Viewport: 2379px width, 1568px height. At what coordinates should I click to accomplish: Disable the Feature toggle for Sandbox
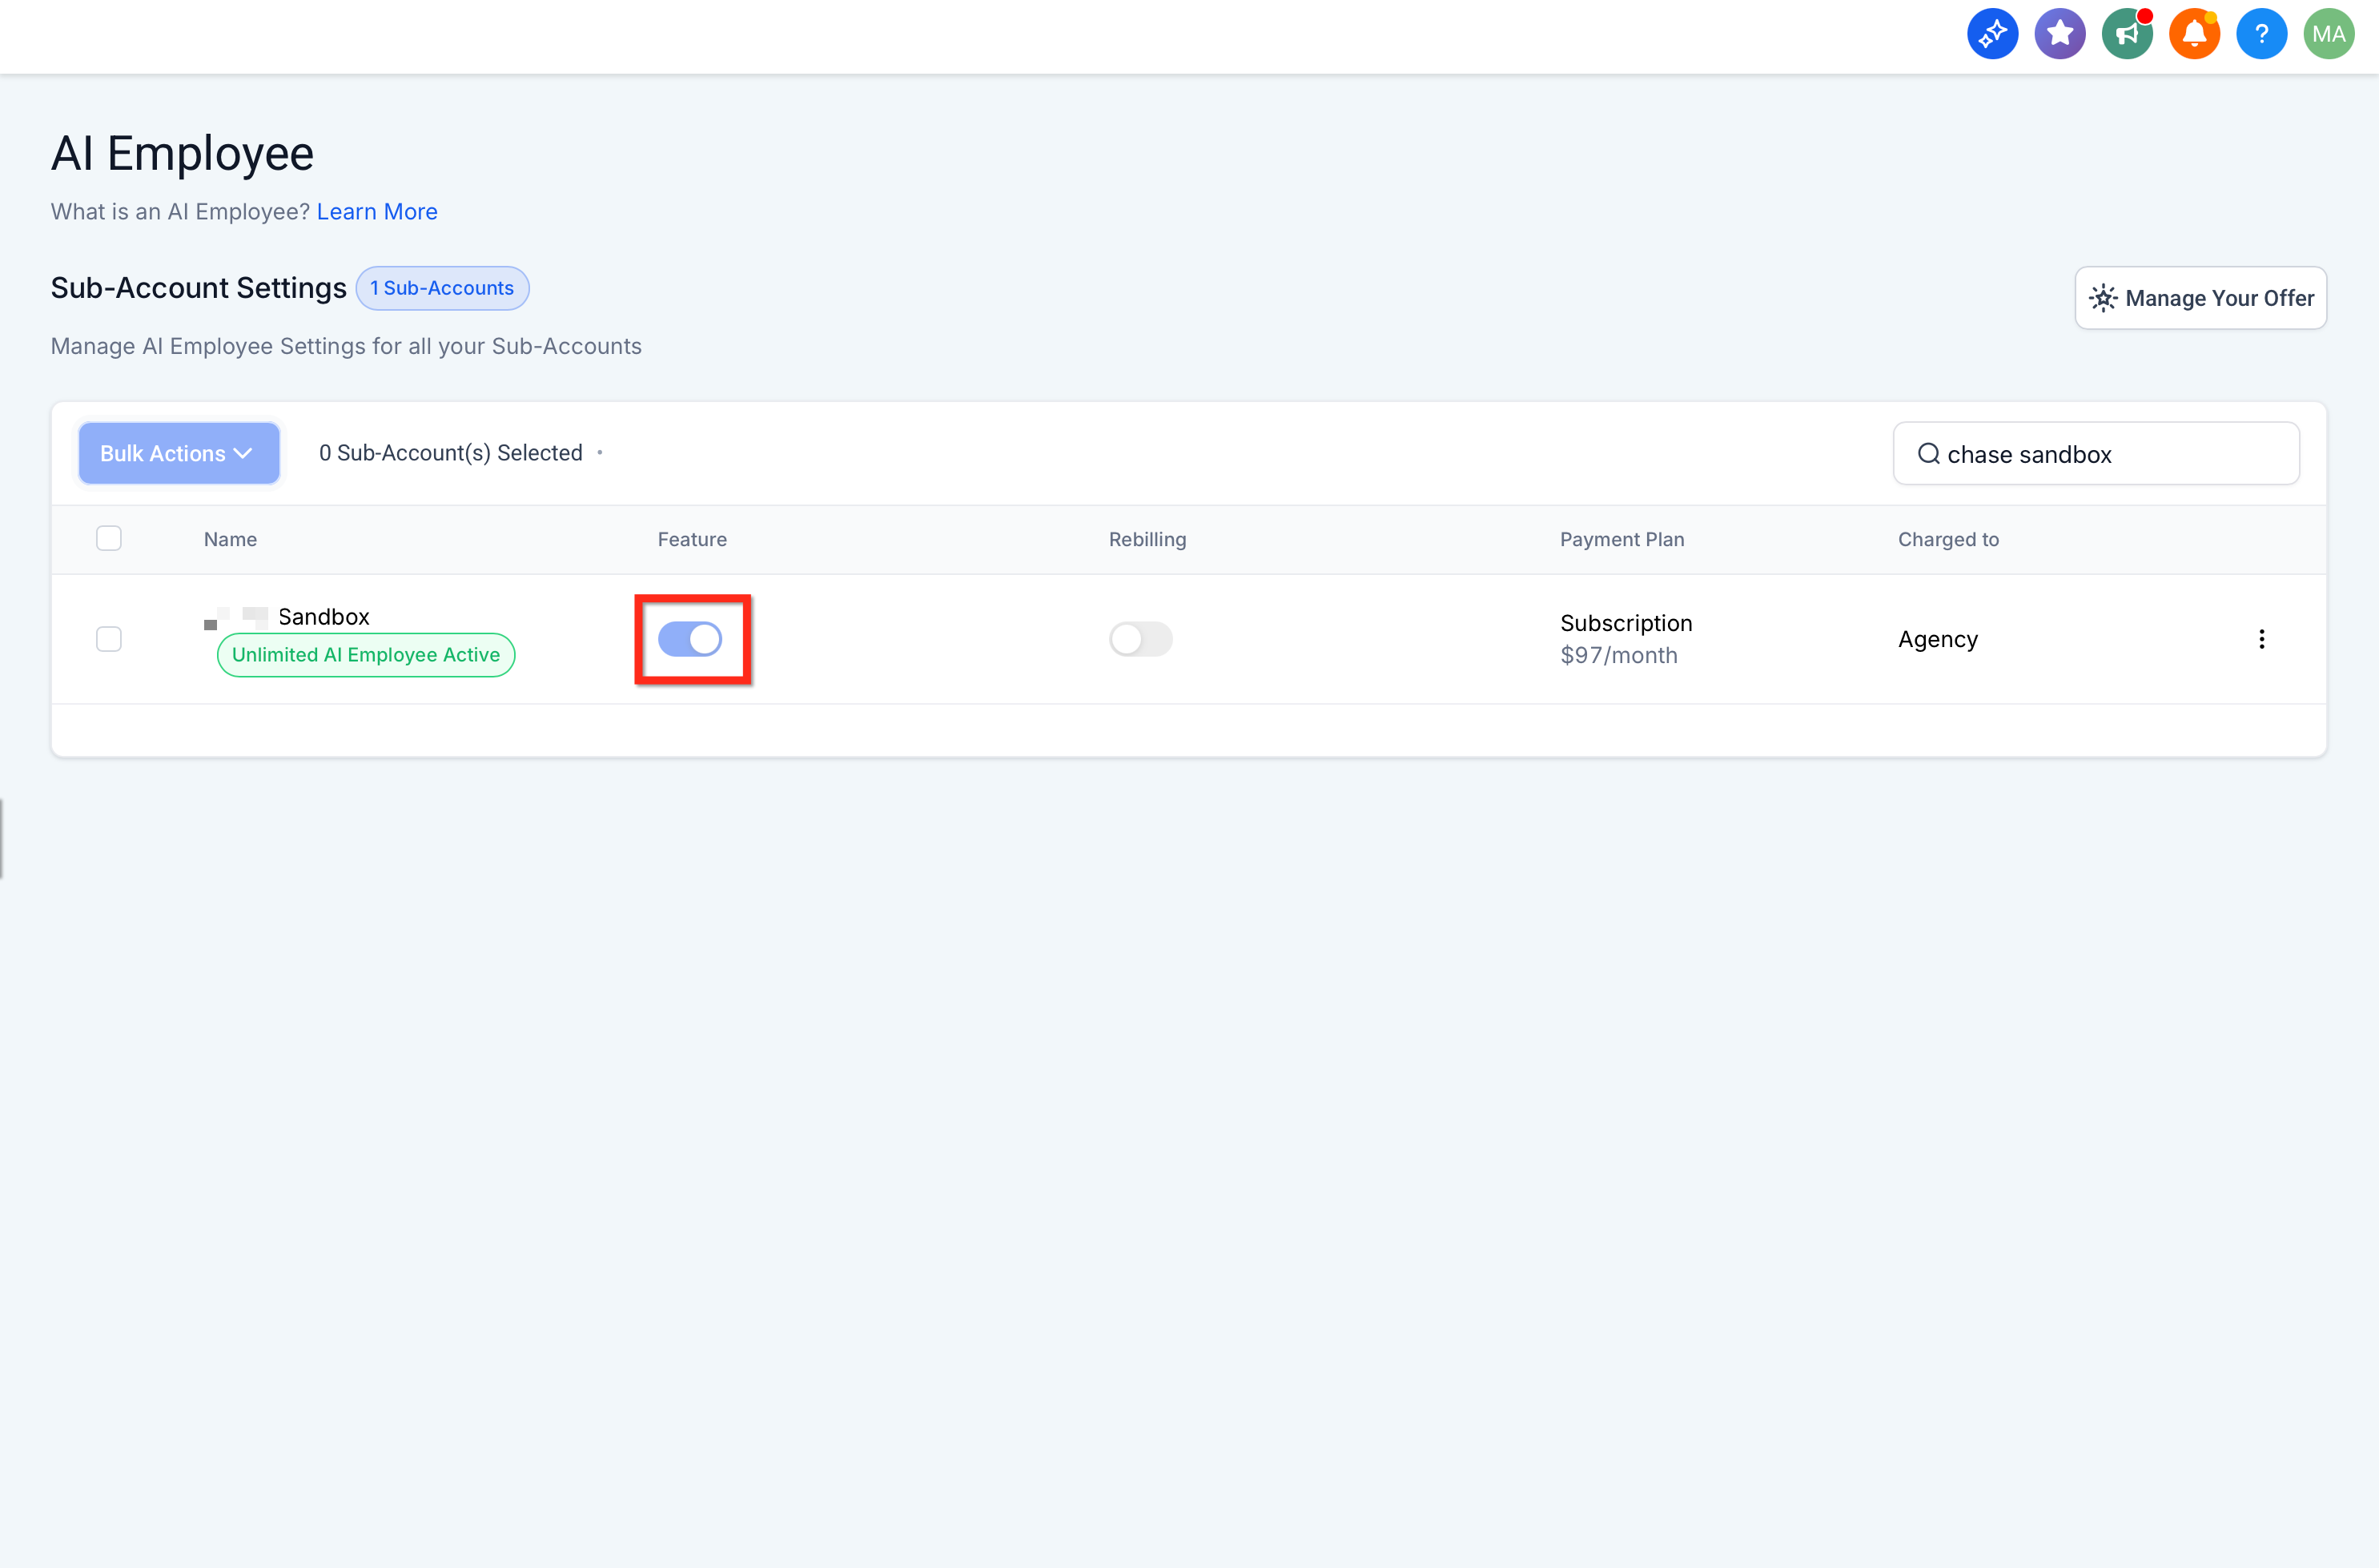690,639
